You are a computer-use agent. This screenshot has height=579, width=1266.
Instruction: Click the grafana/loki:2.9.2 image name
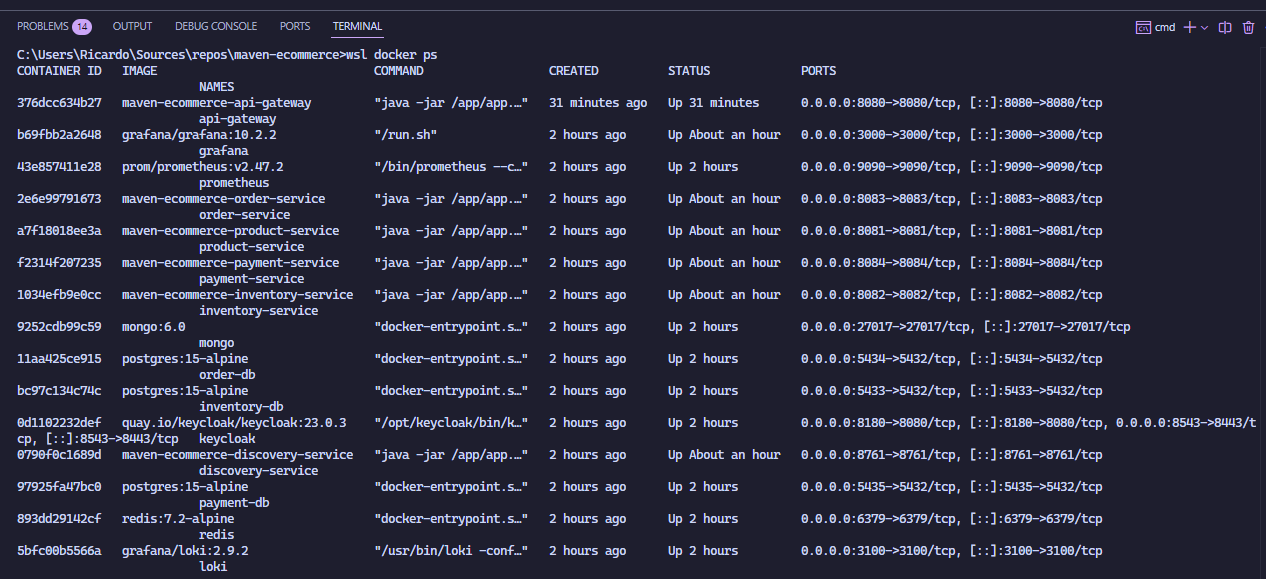point(185,551)
